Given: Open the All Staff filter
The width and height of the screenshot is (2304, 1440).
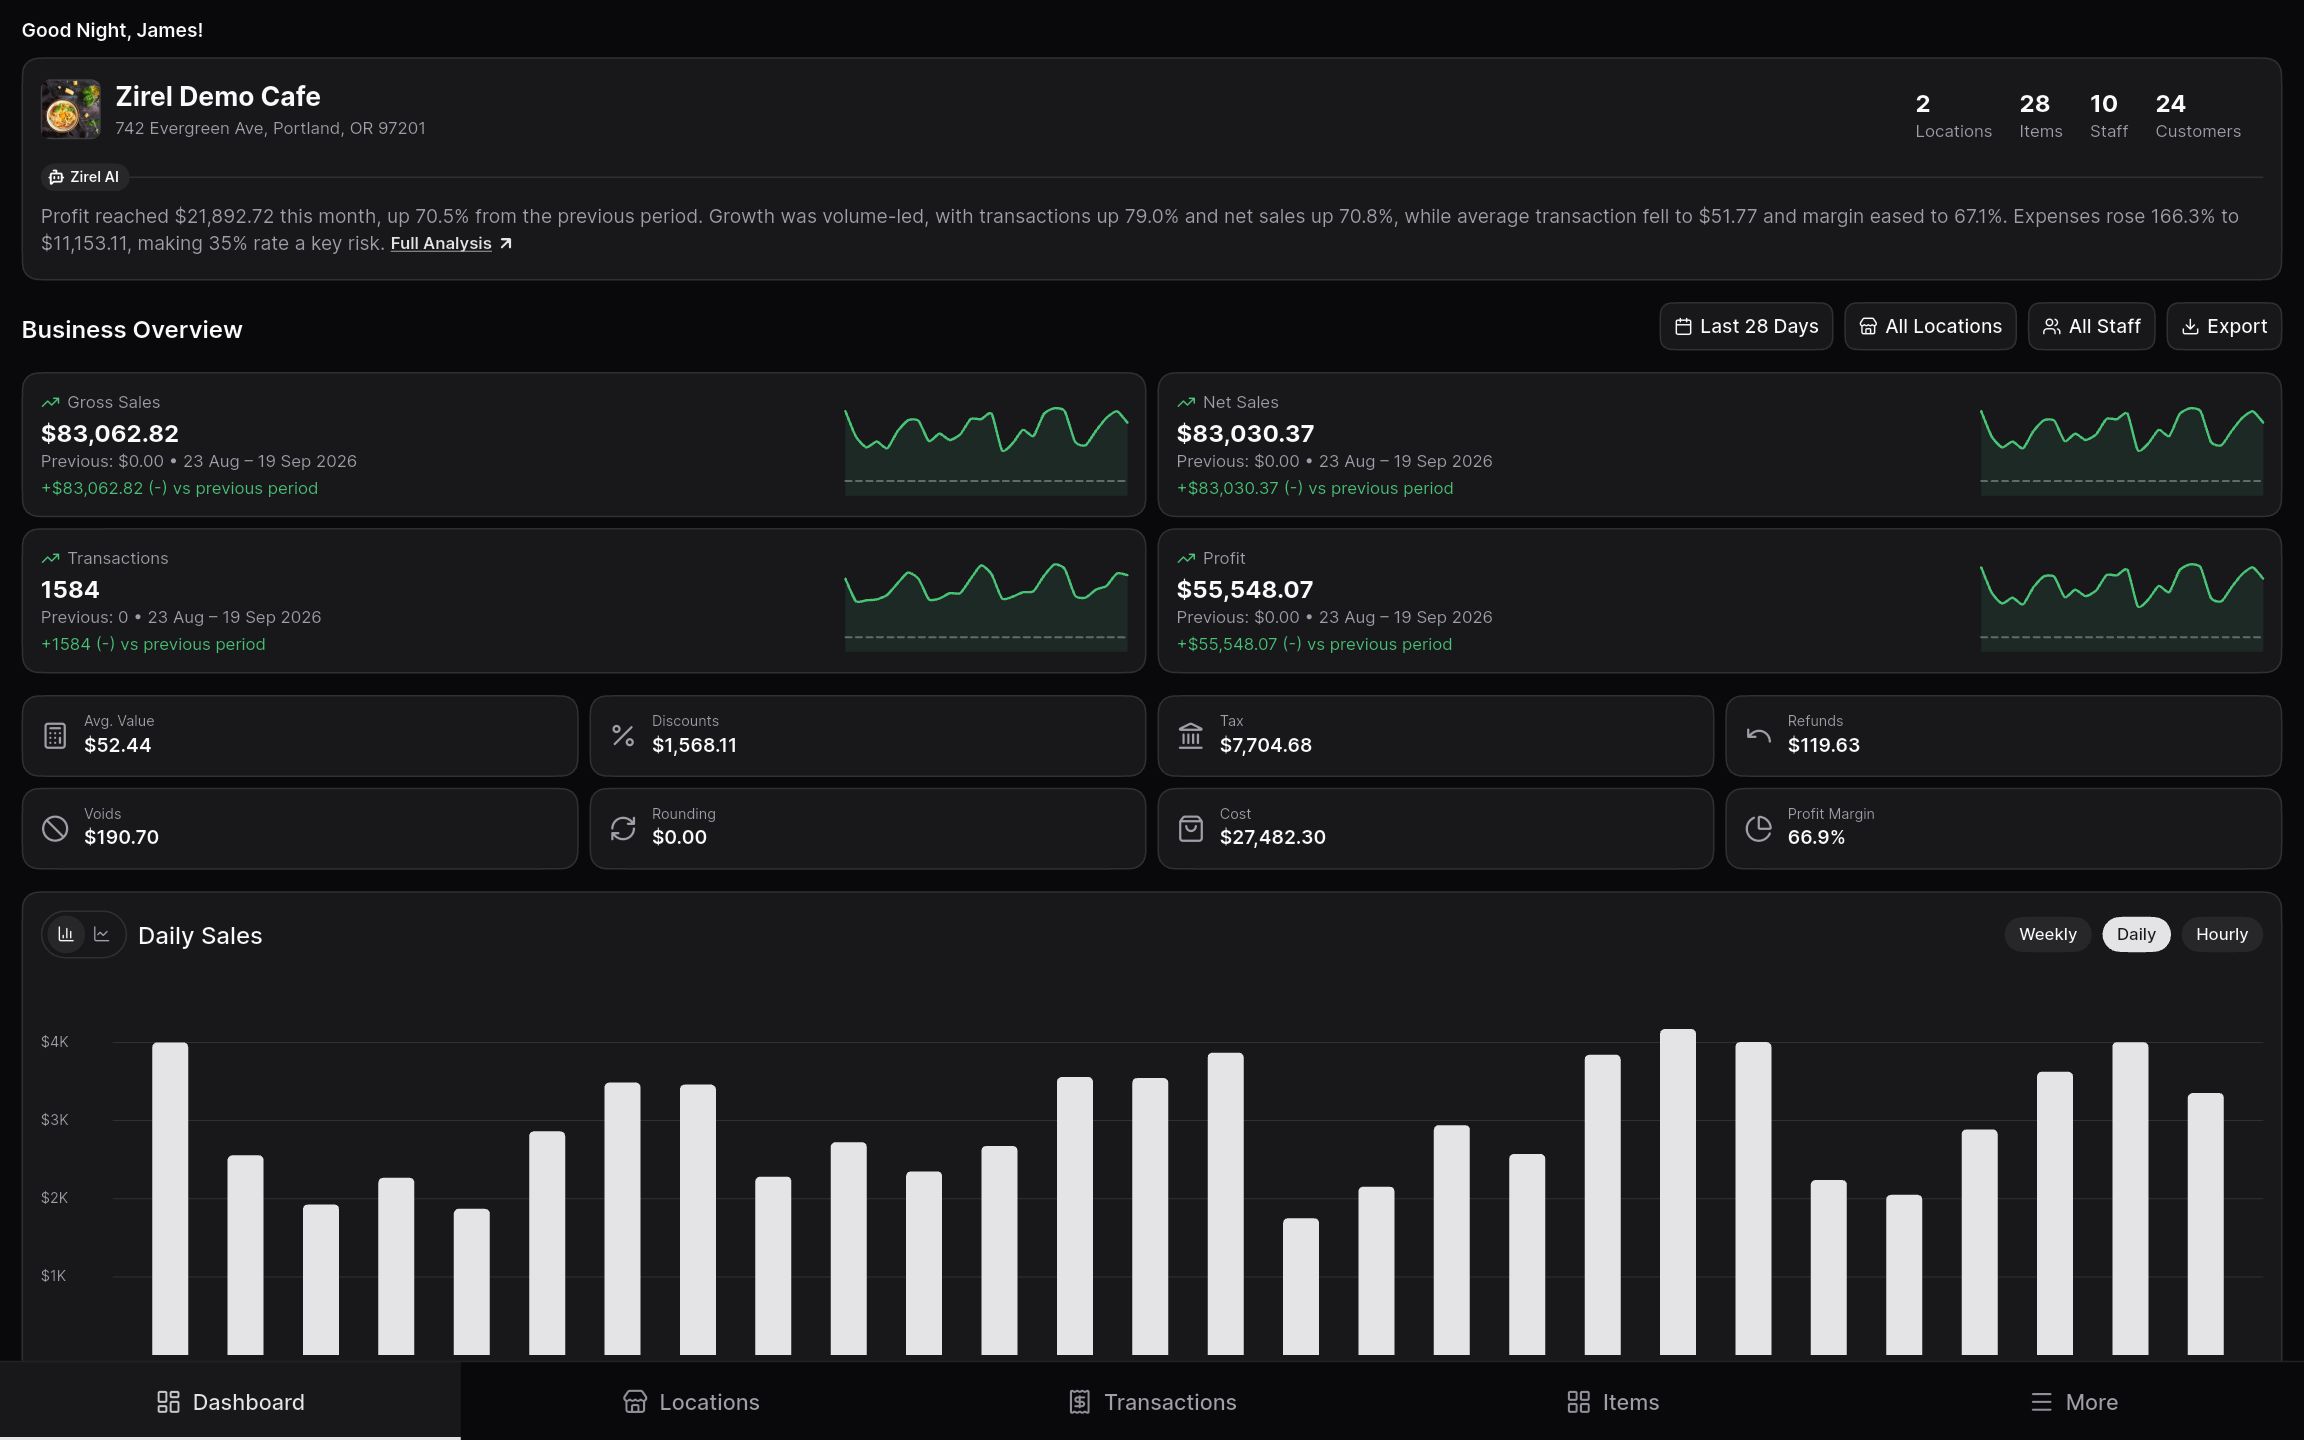Looking at the screenshot, I should click(2091, 326).
